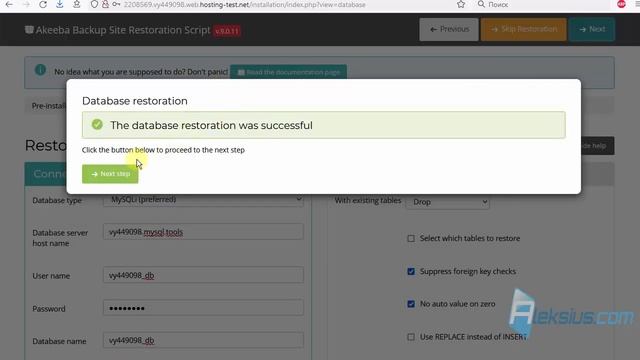Viewport: 640px width, 360px height.
Task: Click the dark help button at right
Action: click(x=597, y=146)
